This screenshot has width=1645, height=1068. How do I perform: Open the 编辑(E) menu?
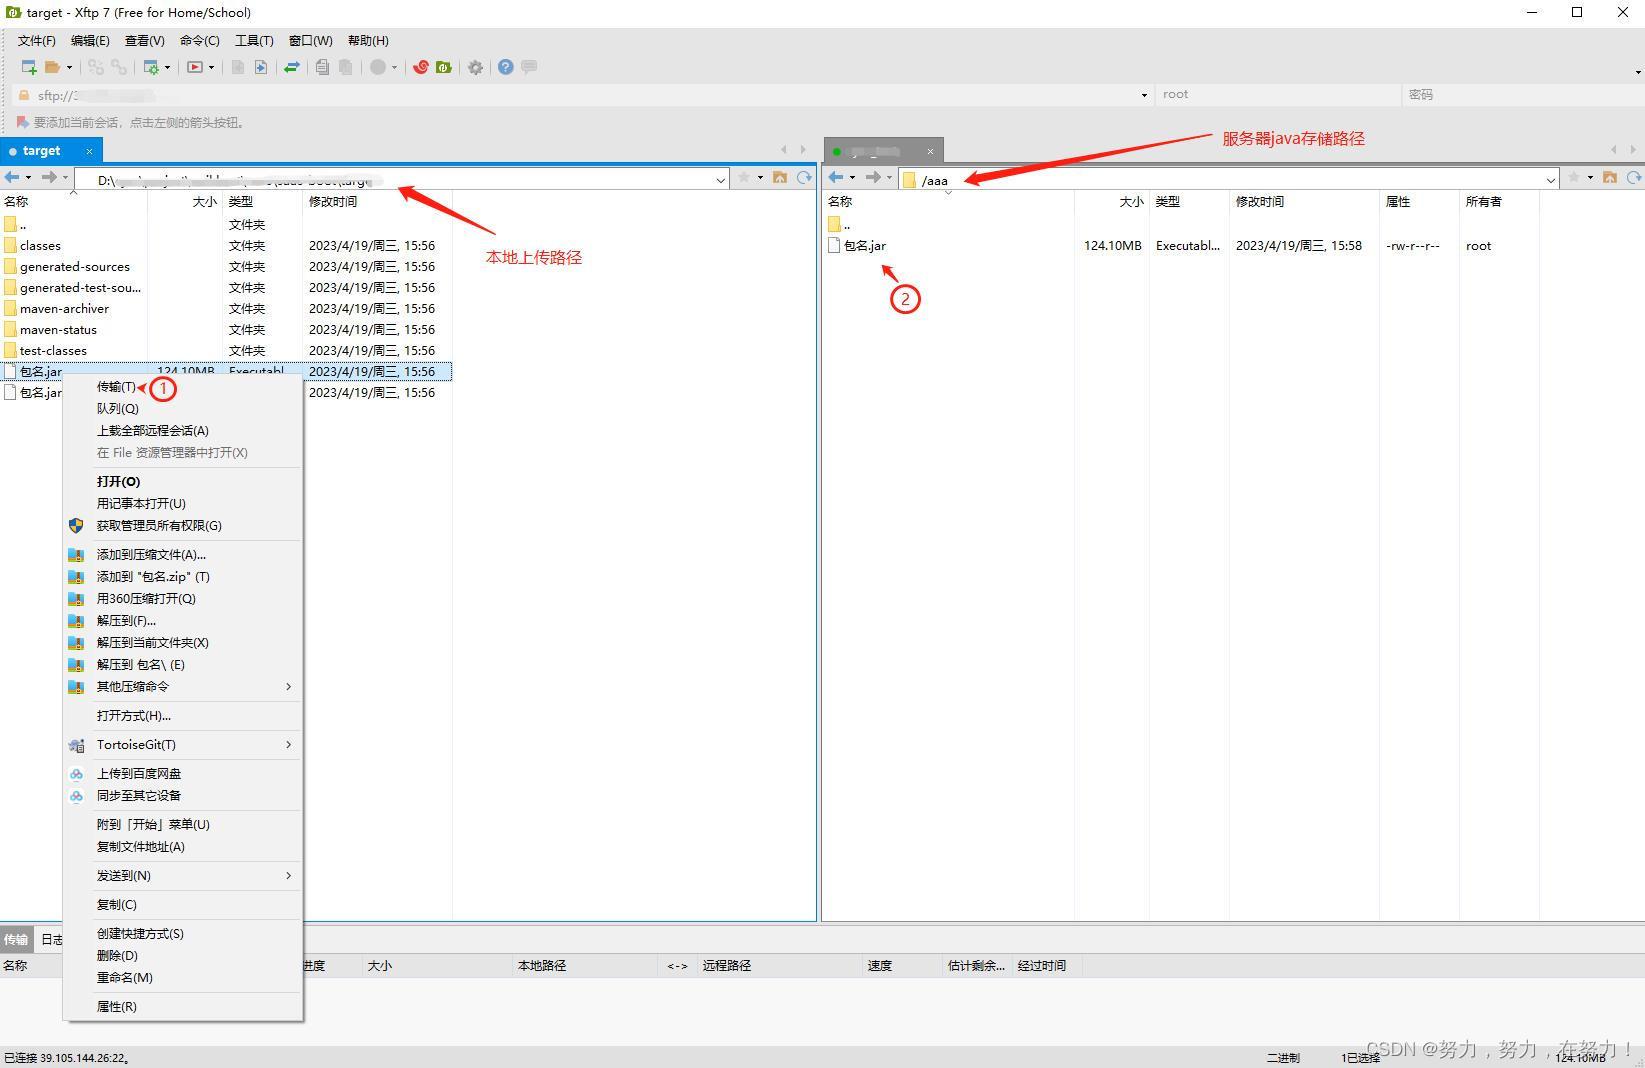(90, 40)
